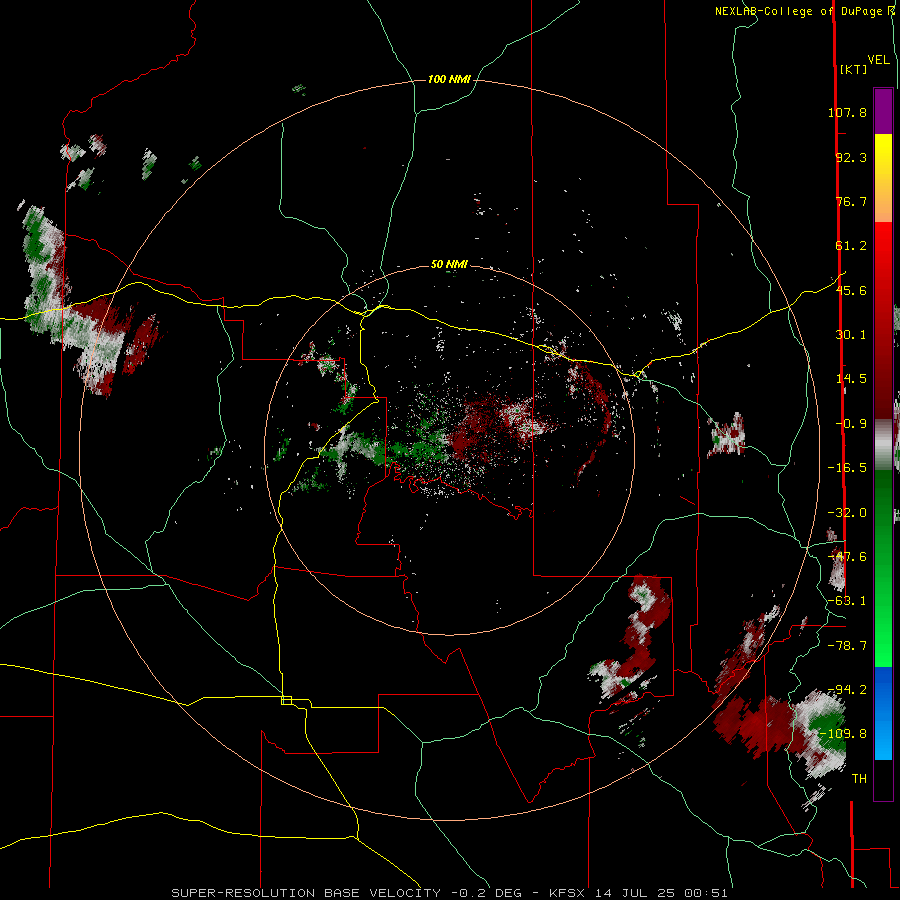Click the 76.7 value on velocity scale
The image size is (900, 900).
pyautogui.click(x=851, y=201)
